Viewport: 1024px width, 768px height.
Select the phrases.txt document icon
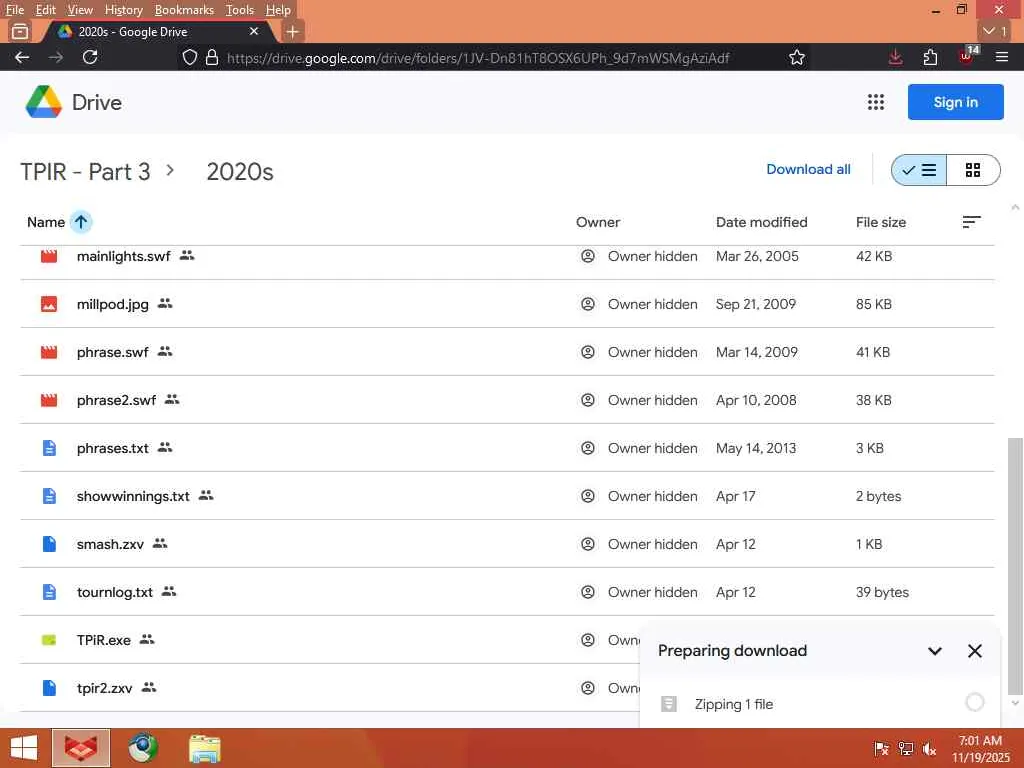click(49, 448)
